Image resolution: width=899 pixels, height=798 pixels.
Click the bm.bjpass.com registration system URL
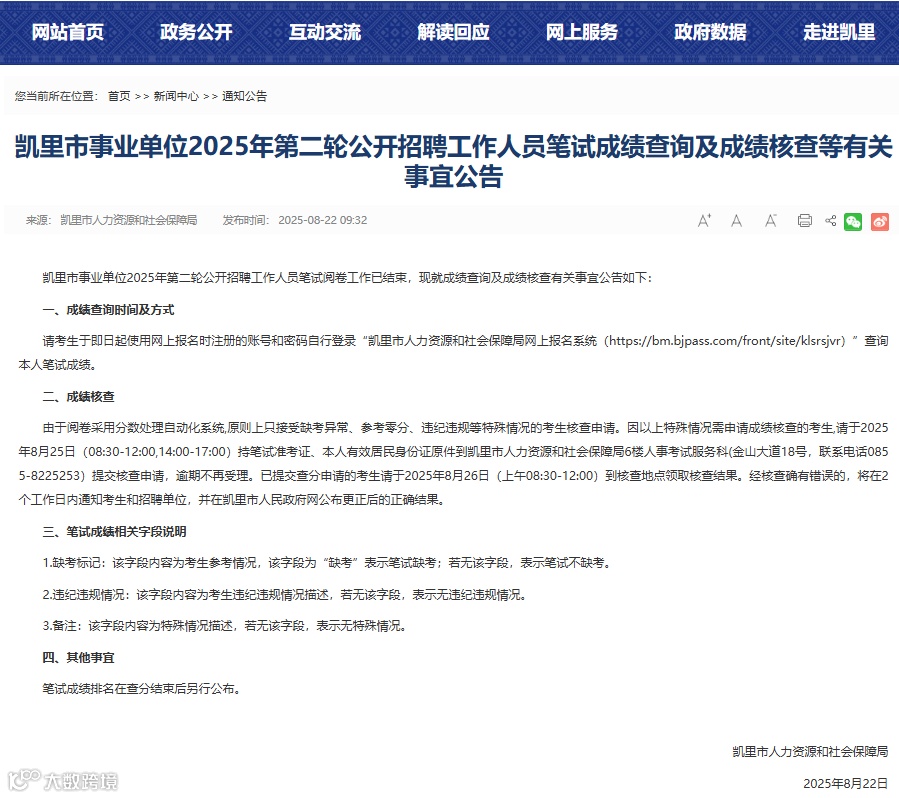727,341
